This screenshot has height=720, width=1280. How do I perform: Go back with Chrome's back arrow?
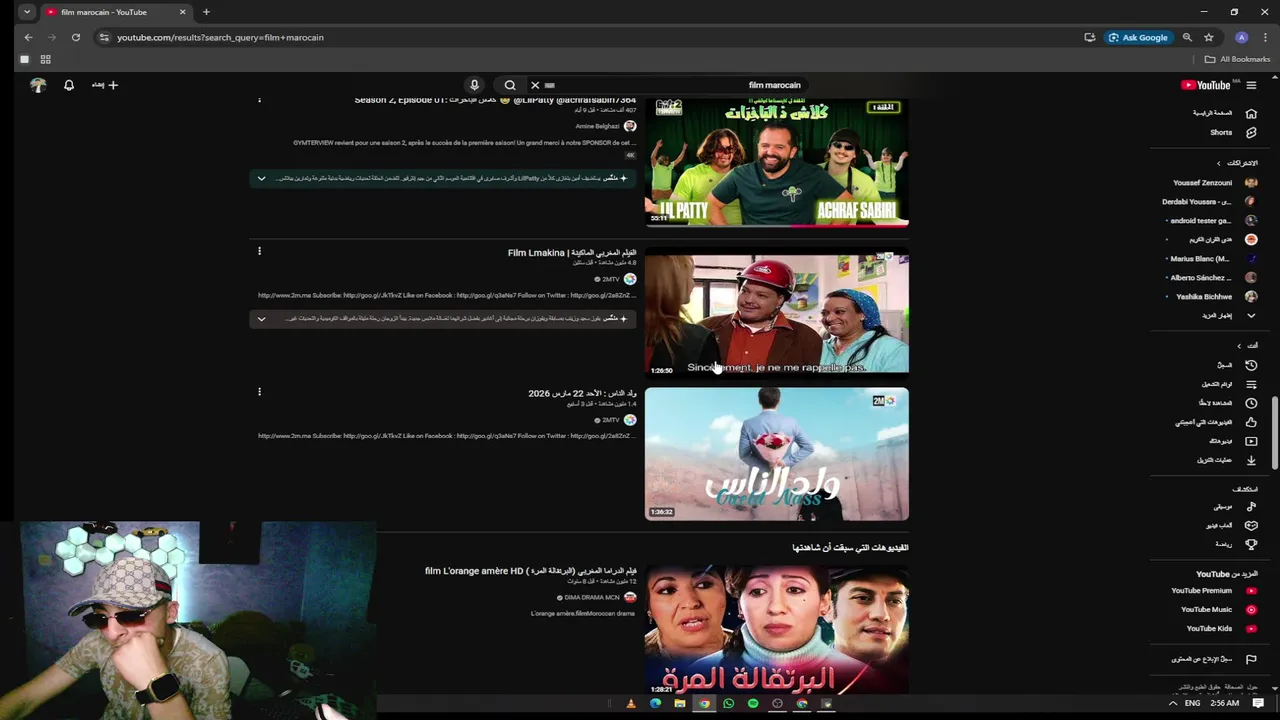tap(28, 37)
